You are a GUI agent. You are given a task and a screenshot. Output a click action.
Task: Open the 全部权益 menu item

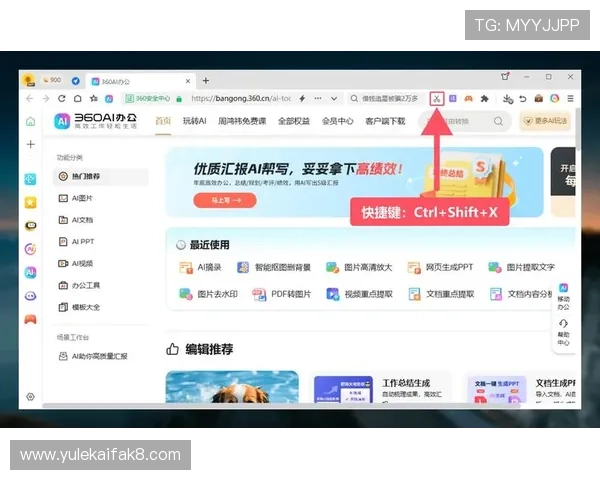pyautogui.click(x=293, y=121)
